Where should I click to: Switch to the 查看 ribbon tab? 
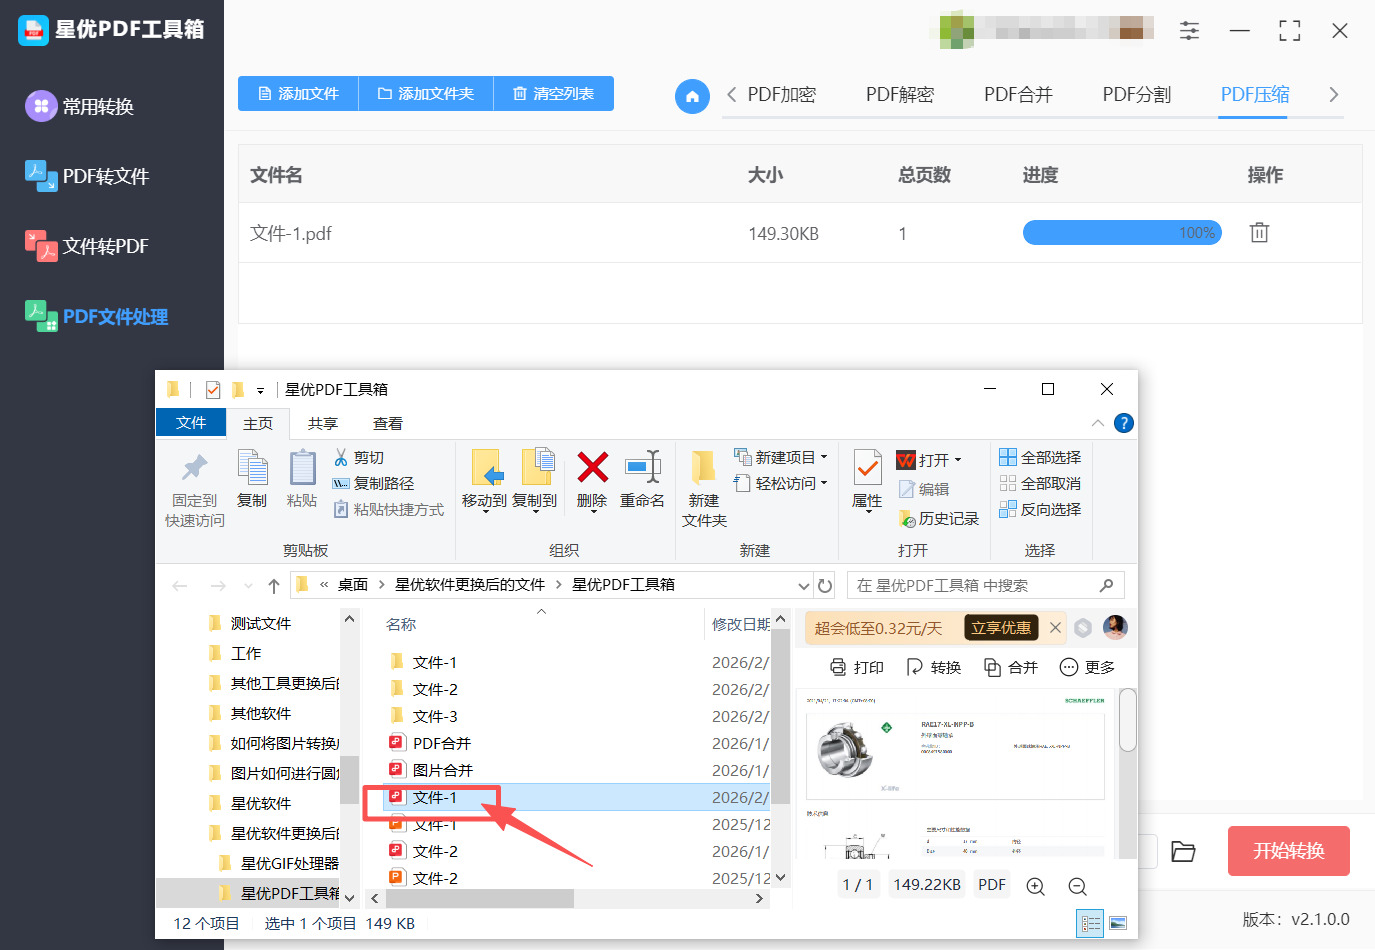tap(388, 423)
